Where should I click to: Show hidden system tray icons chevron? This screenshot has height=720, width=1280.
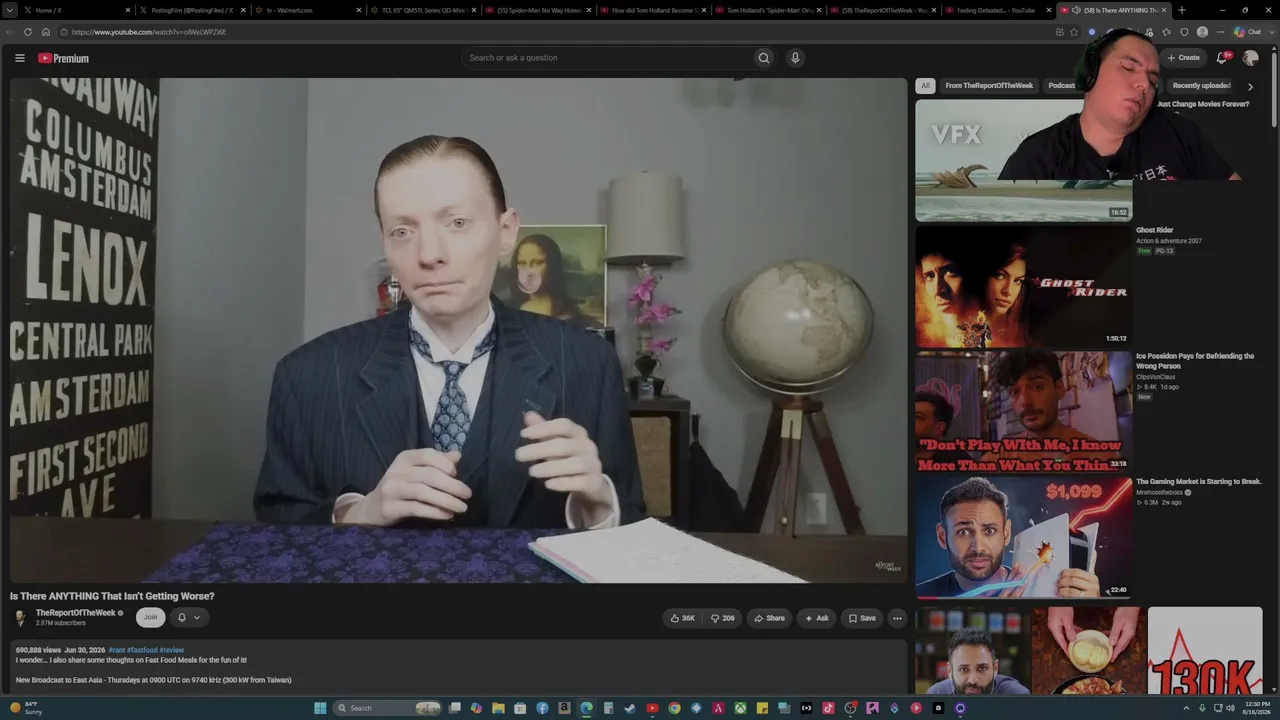pos(1187,708)
